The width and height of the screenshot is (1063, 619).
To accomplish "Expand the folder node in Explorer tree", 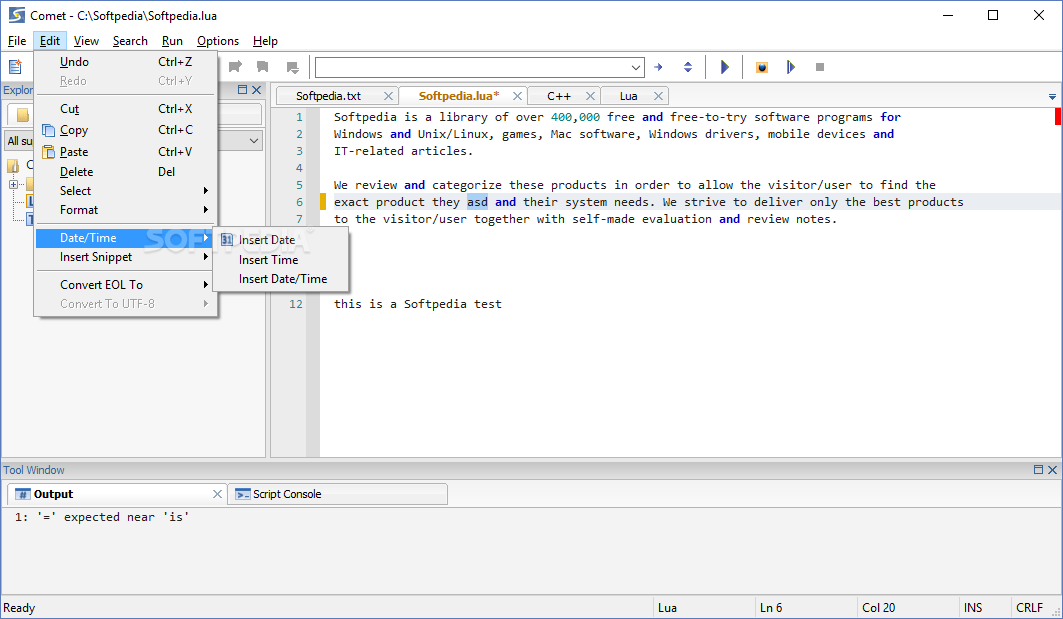I will coord(13,184).
